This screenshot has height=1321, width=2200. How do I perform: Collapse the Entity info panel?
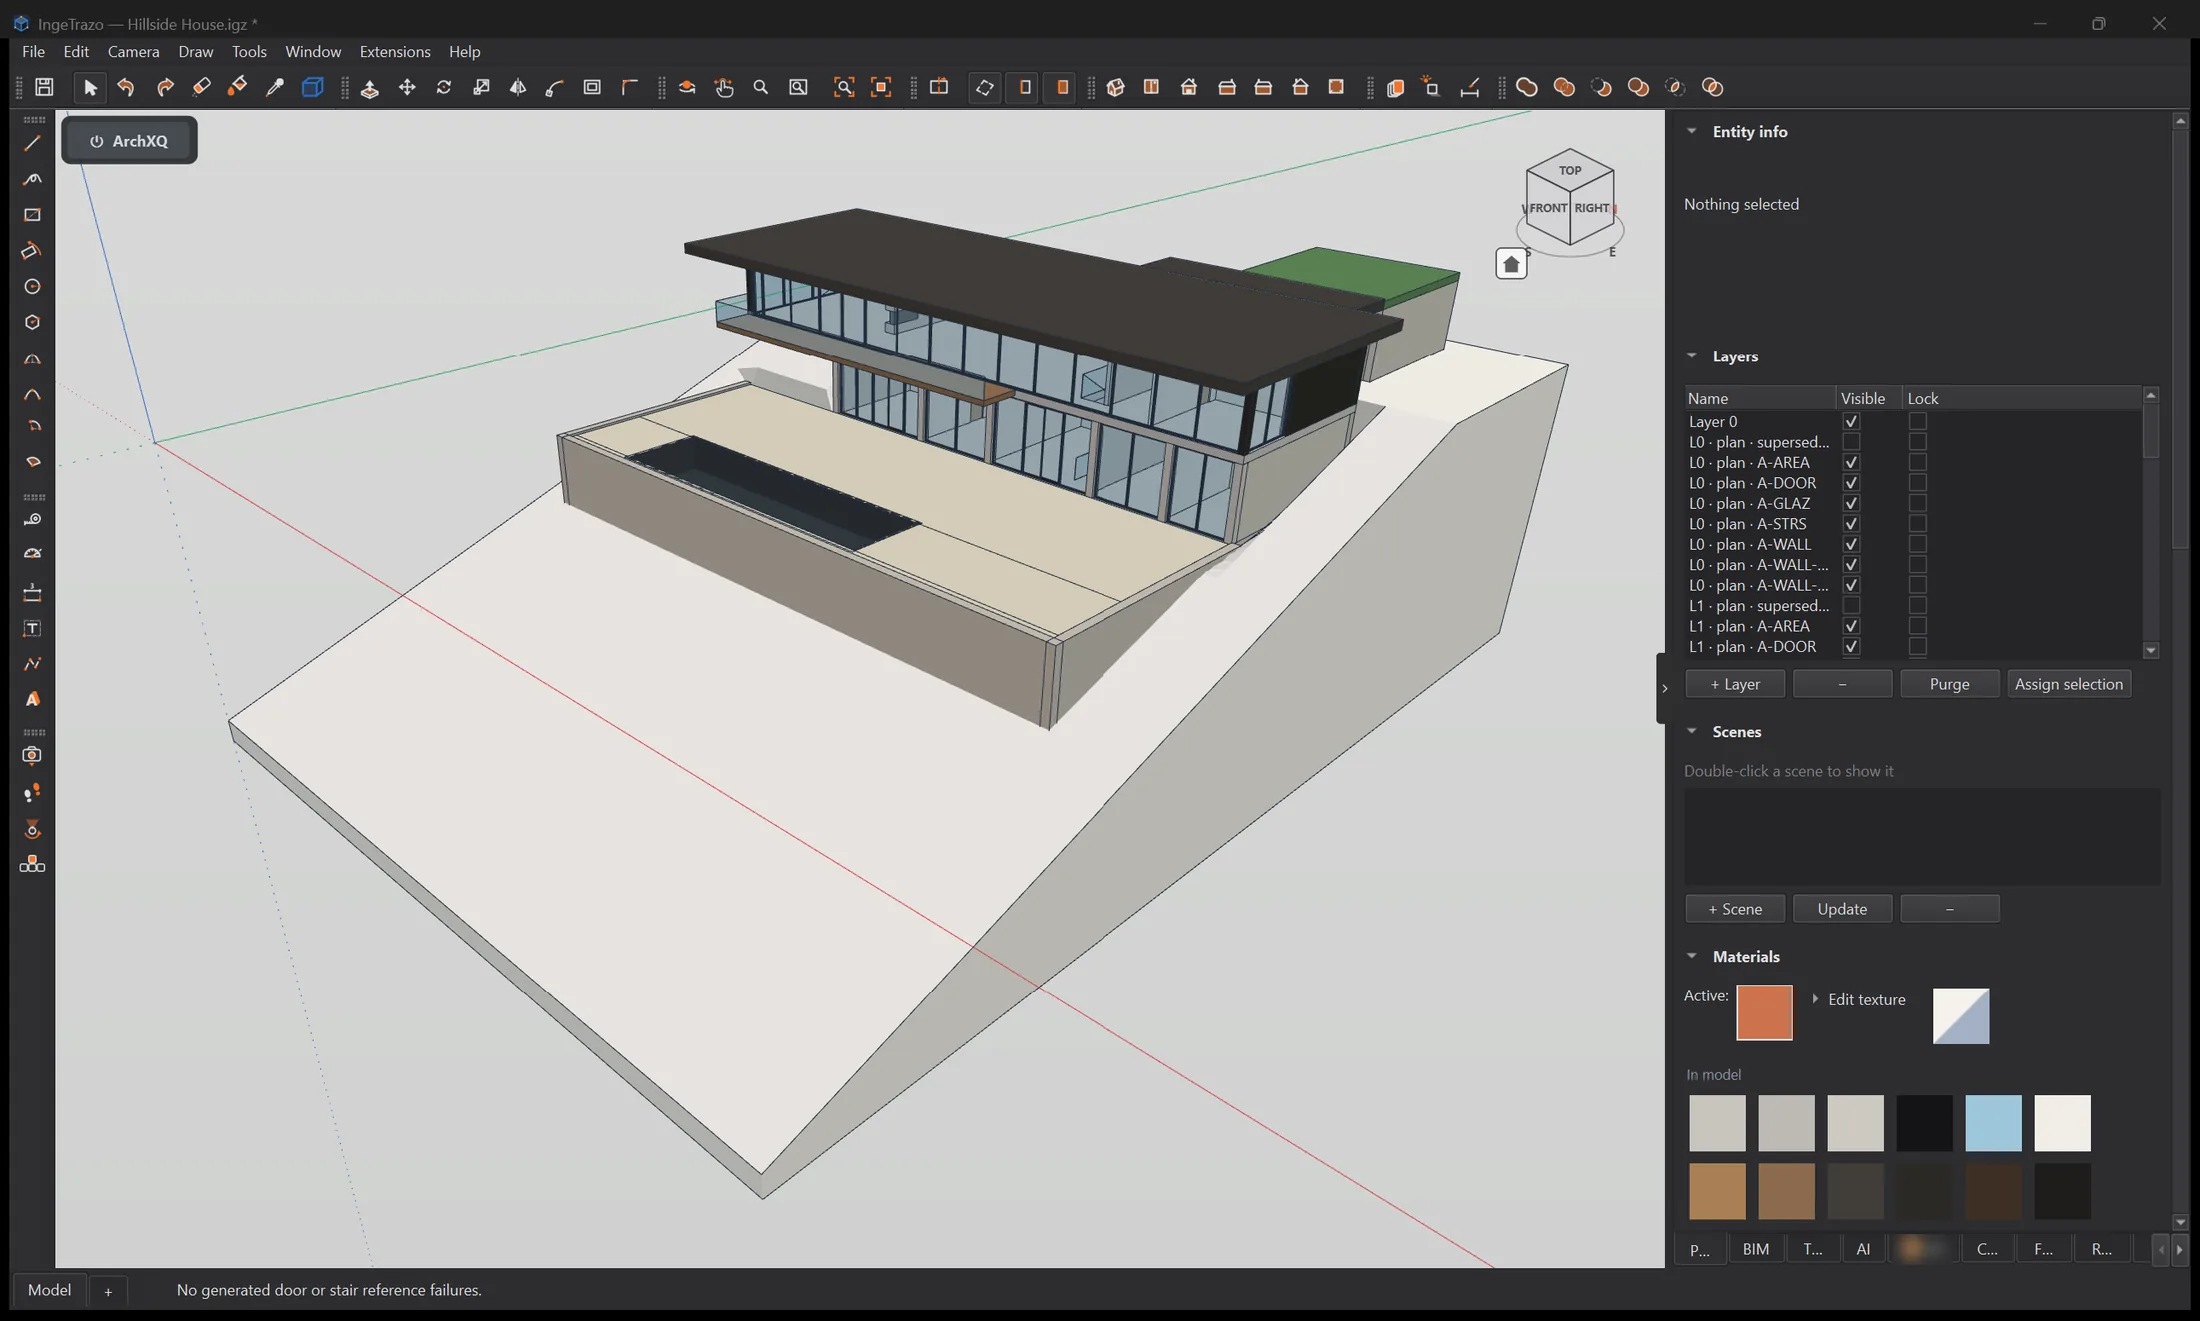pos(1691,131)
